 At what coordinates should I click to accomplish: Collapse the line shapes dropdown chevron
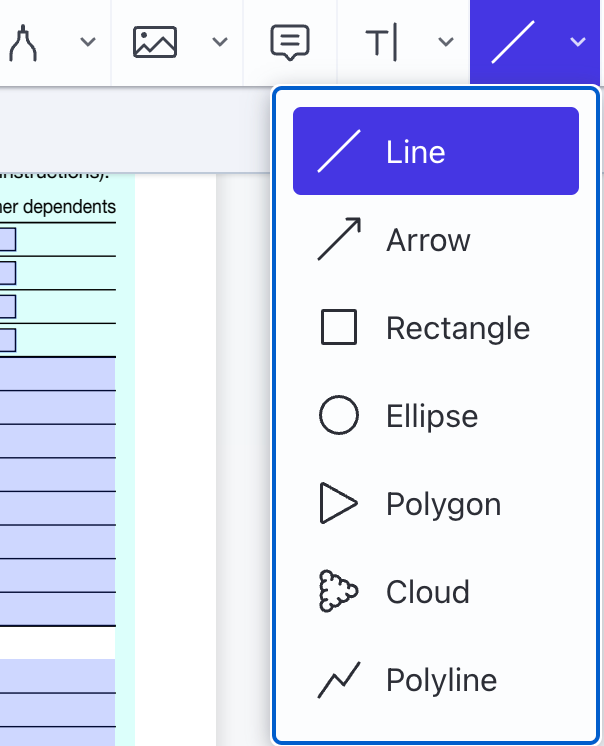576,42
